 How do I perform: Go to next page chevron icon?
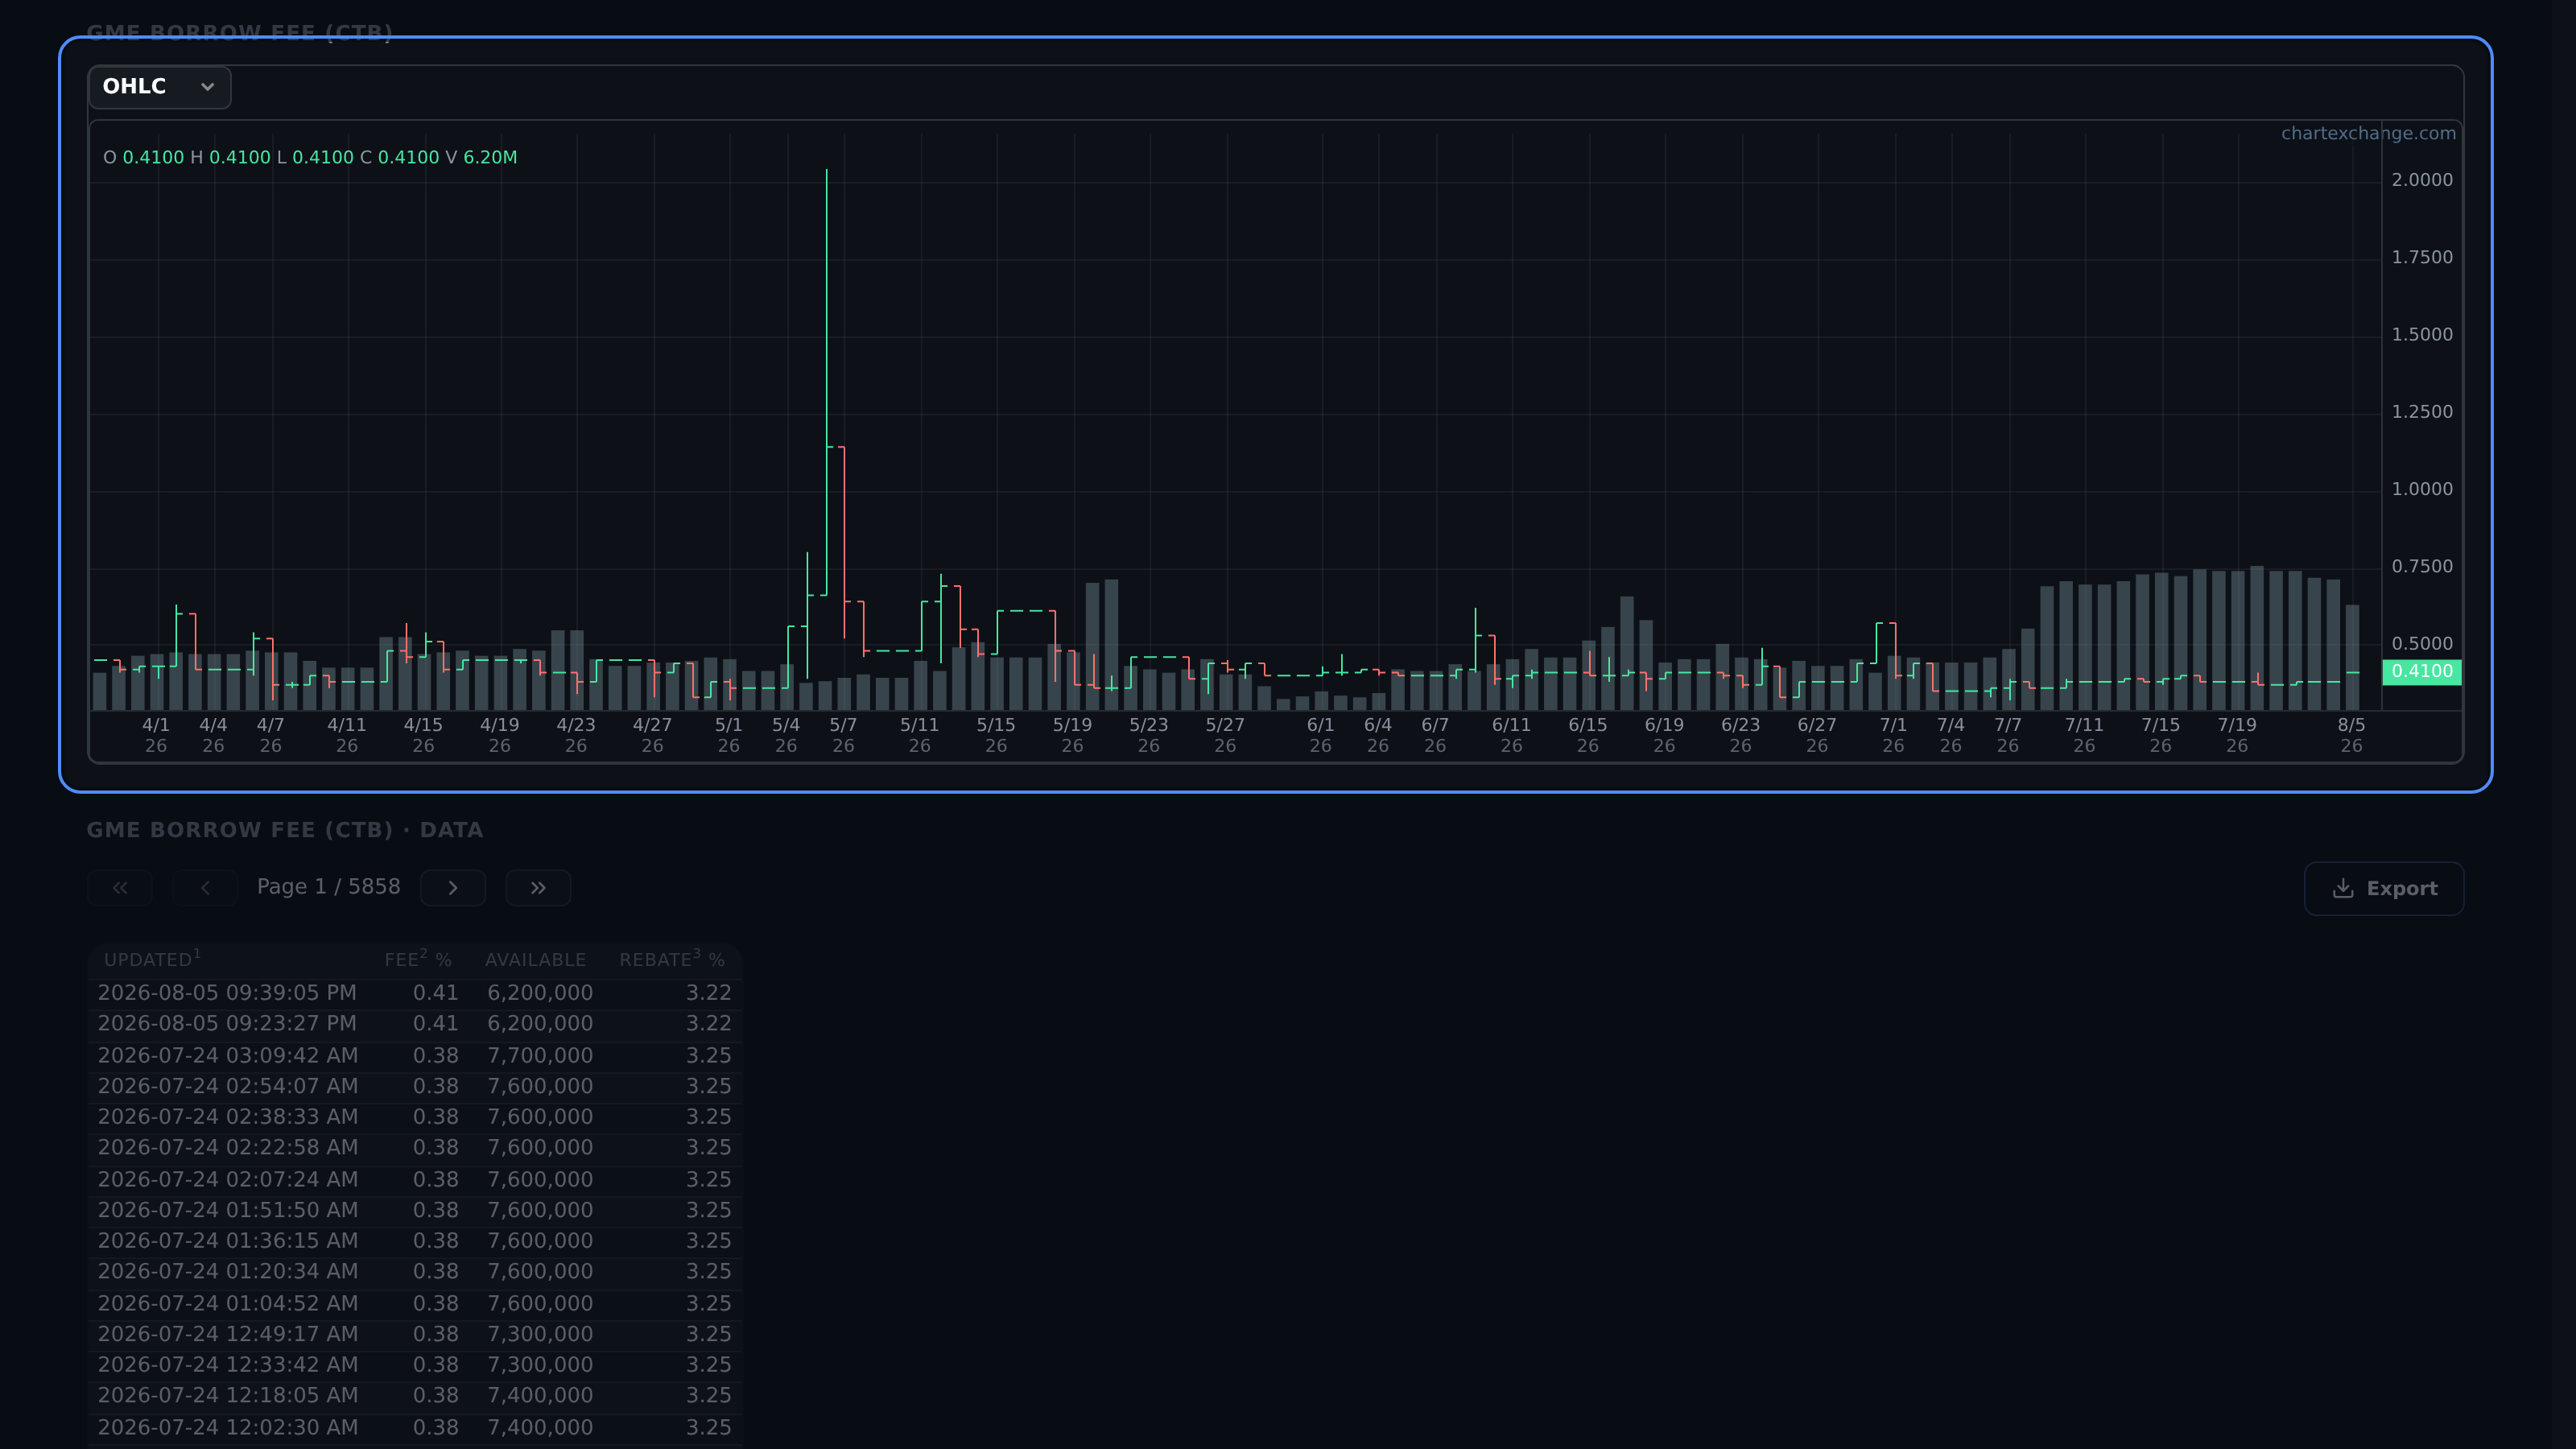coord(453,888)
